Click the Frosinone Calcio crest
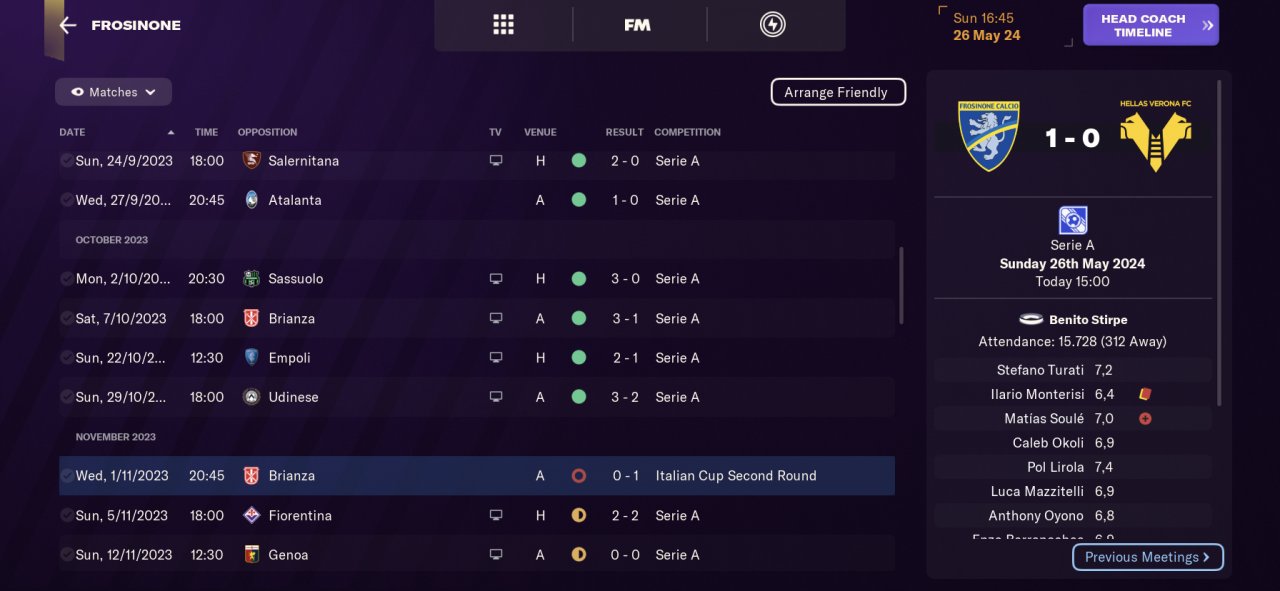This screenshot has width=1280, height=591. point(988,136)
